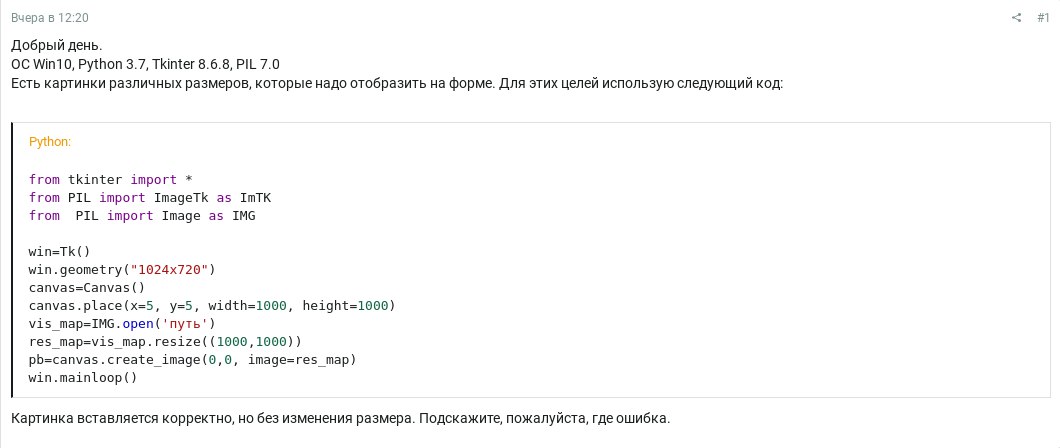Click the "Image as IMG" import line
Image resolution: width=1060 pixels, height=448 pixels.
tap(142, 216)
